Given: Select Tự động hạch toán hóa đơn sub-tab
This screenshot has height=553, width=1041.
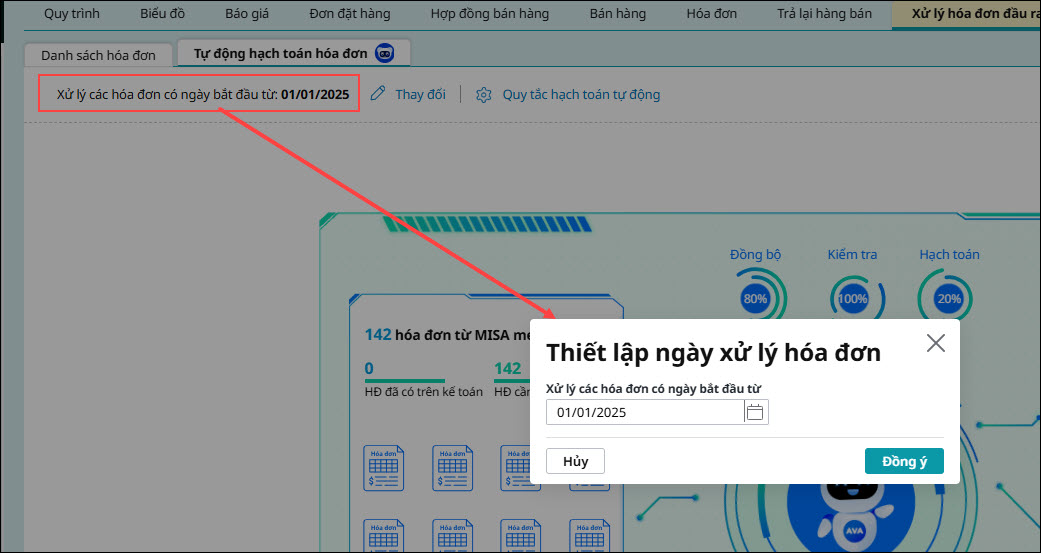Looking at the screenshot, I should pos(293,54).
